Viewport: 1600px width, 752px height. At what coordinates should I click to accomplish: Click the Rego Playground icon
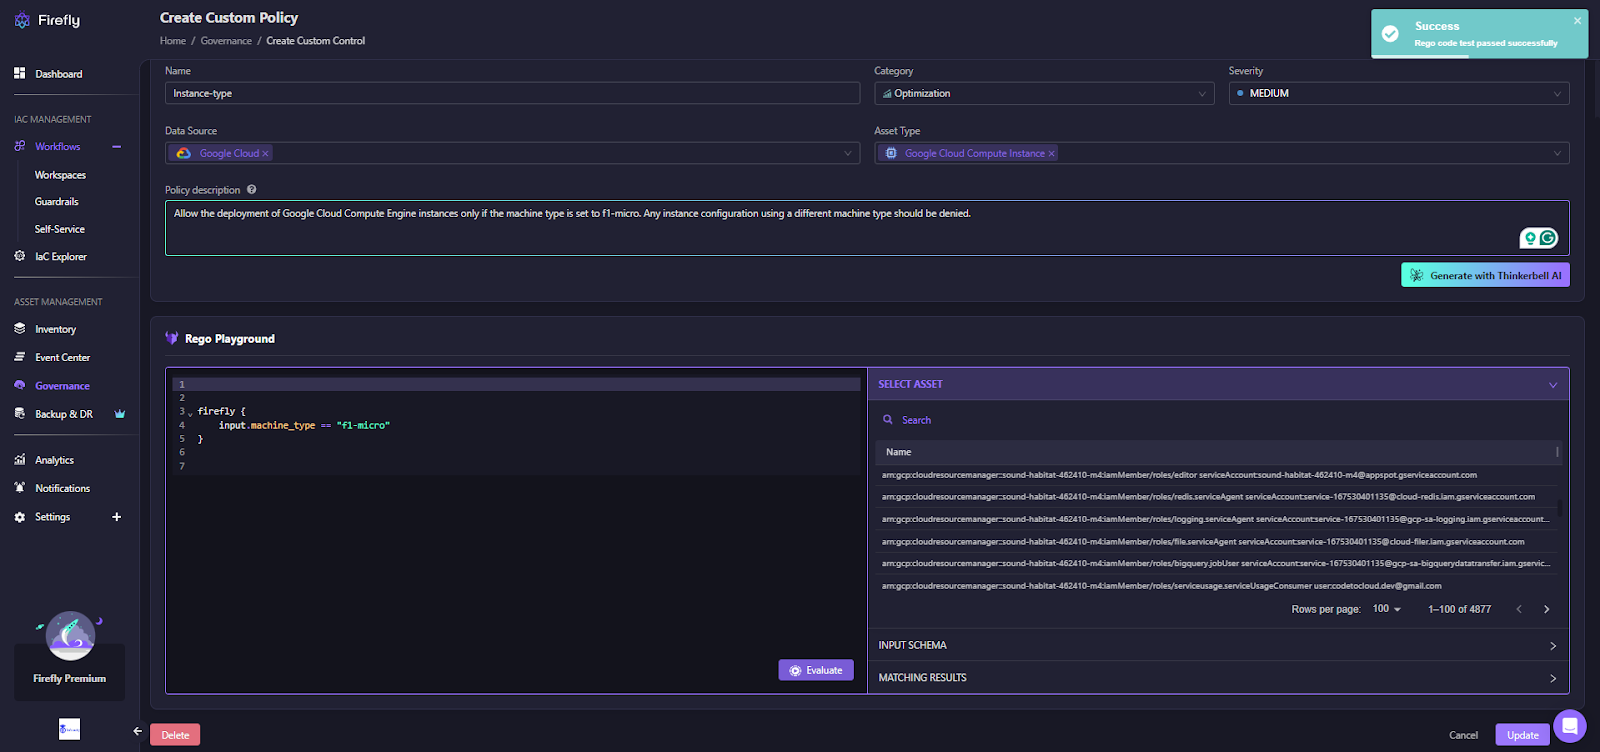tap(172, 338)
